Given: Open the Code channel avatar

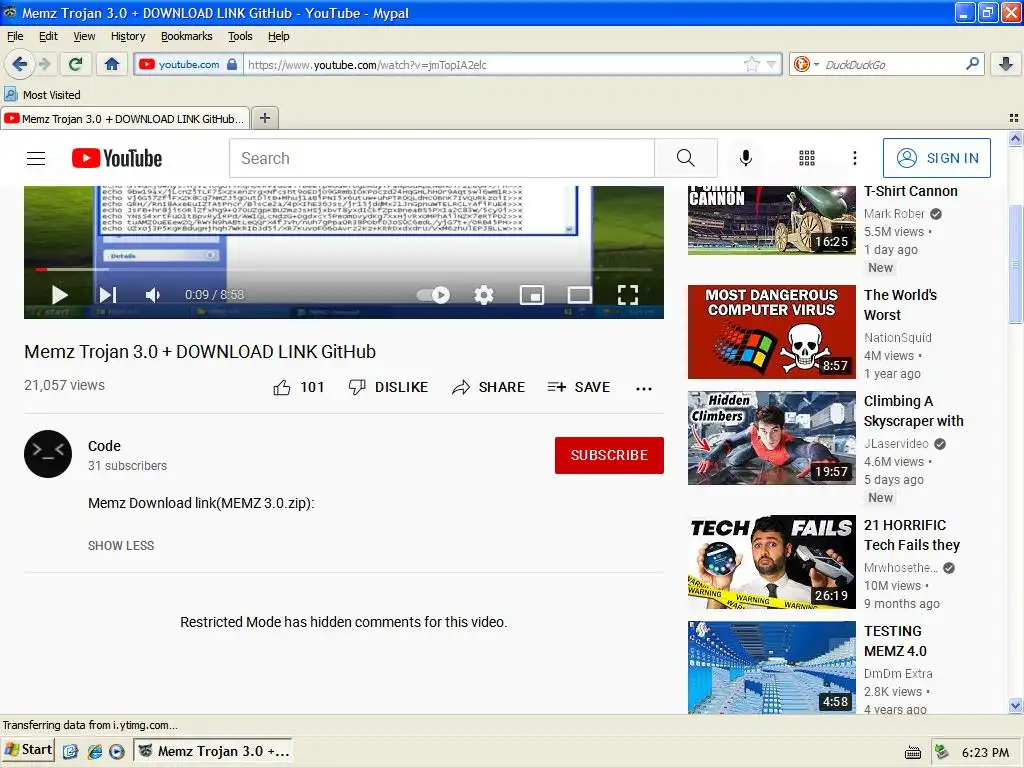Looking at the screenshot, I should (48, 454).
